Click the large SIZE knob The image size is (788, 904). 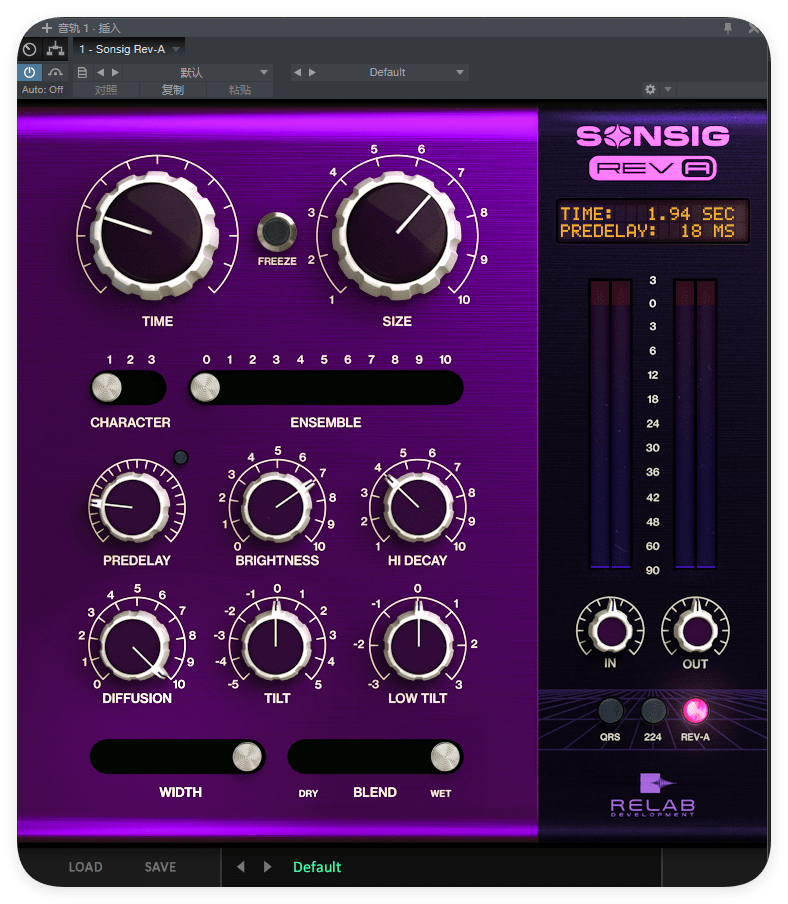[397, 234]
